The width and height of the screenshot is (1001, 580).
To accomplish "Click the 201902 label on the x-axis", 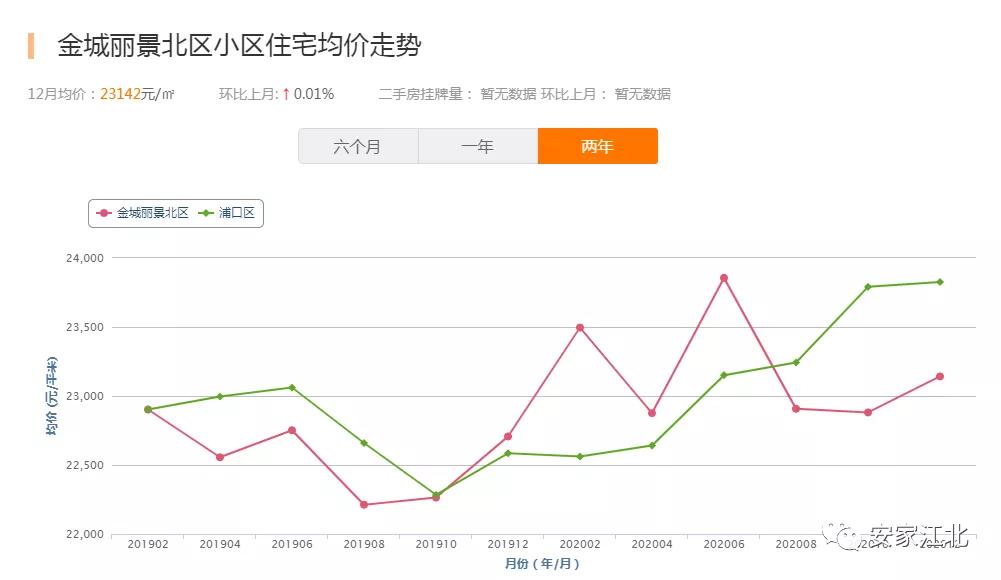I will (147, 543).
